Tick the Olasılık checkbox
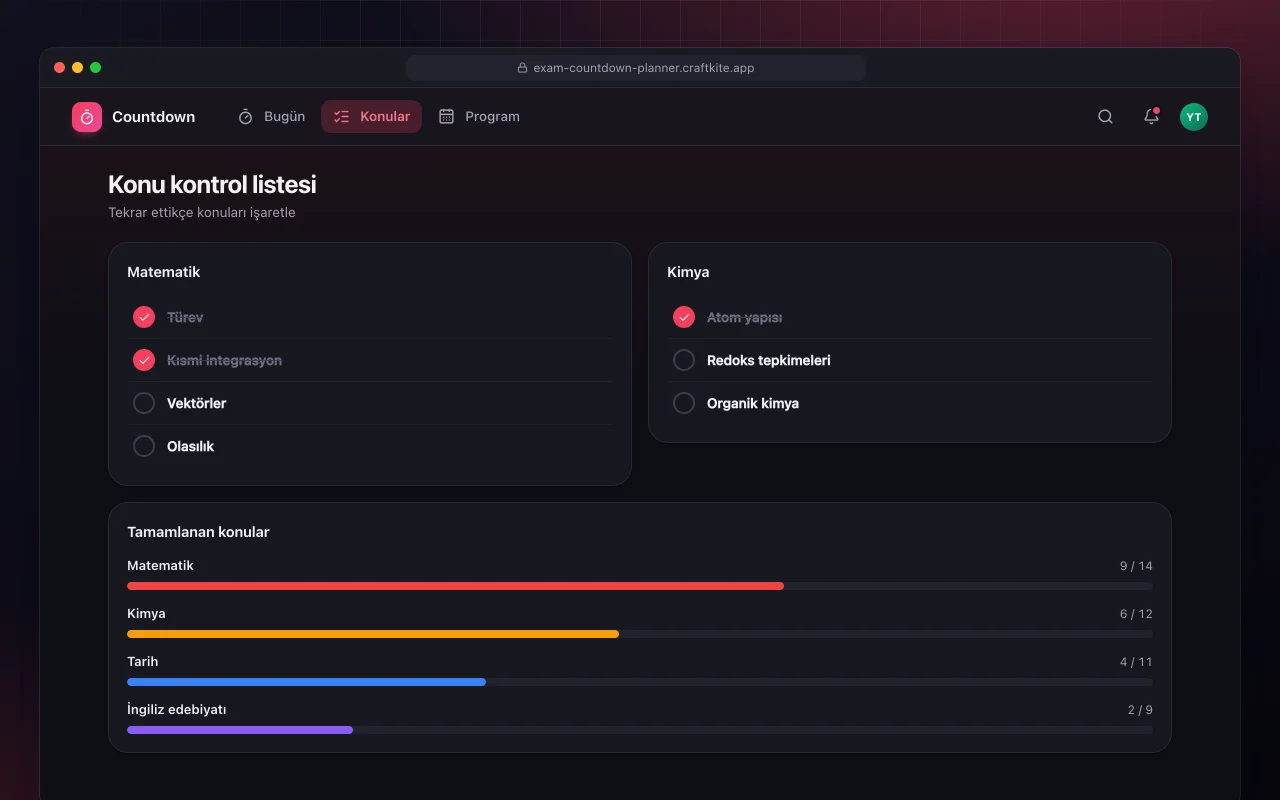This screenshot has height=800, width=1280. [x=144, y=446]
